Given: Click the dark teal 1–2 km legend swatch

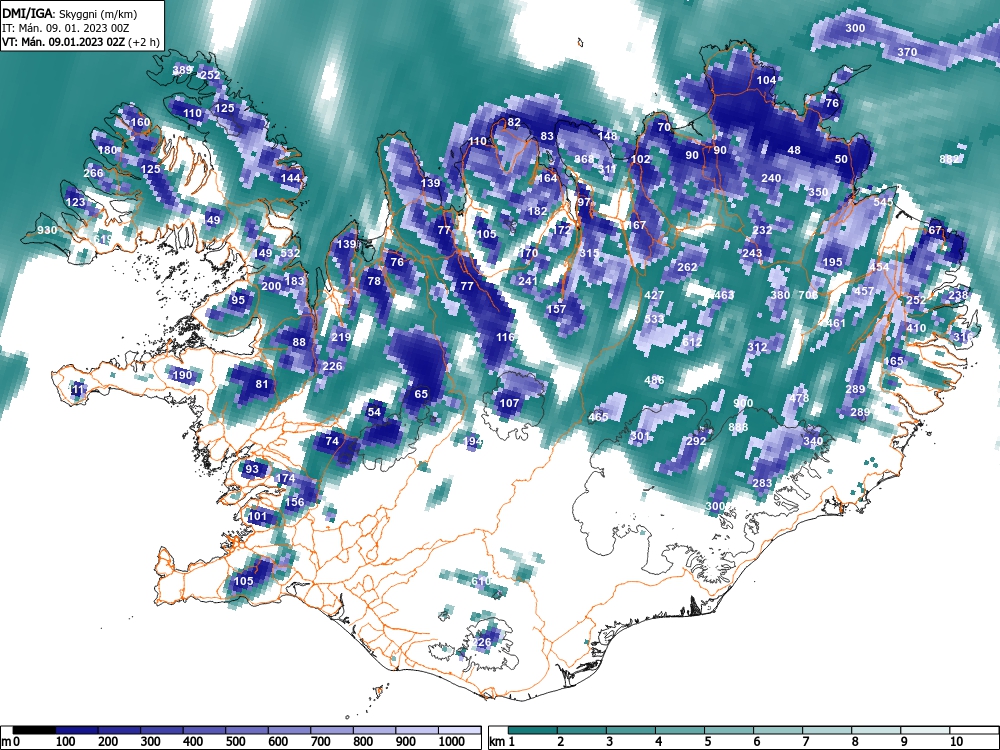Looking at the screenshot, I should (x=534, y=730).
